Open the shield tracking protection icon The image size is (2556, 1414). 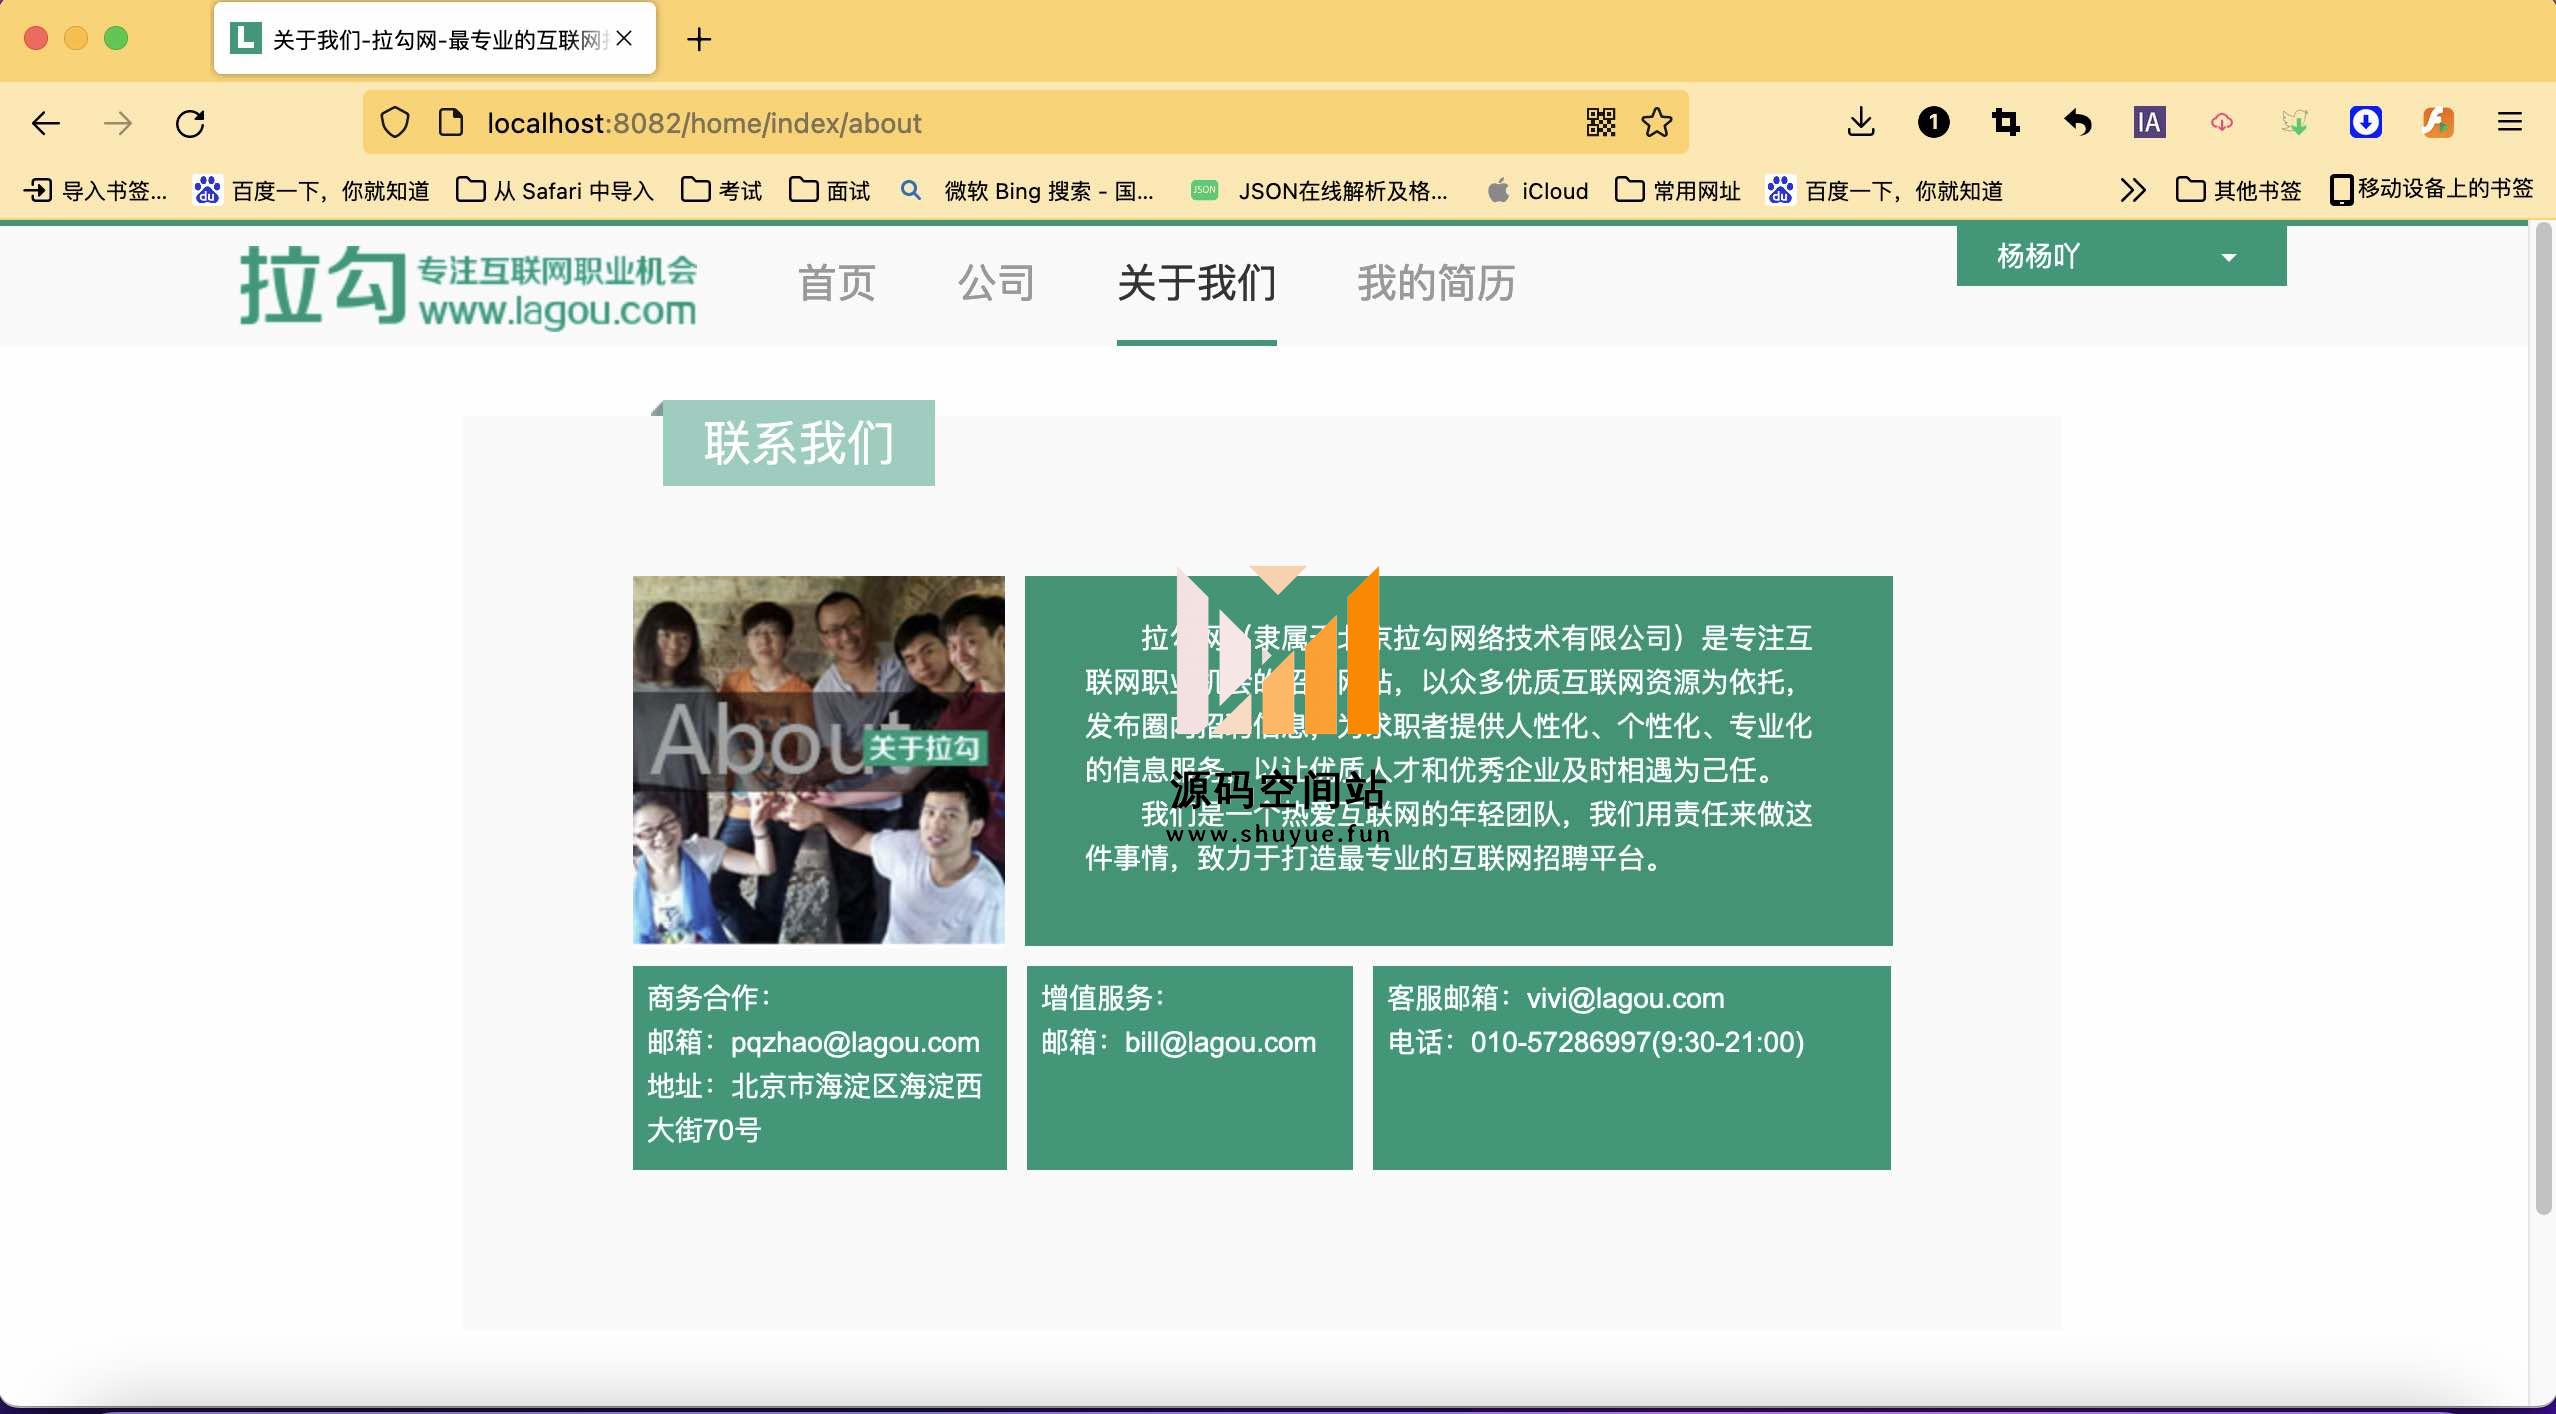click(395, 123)
